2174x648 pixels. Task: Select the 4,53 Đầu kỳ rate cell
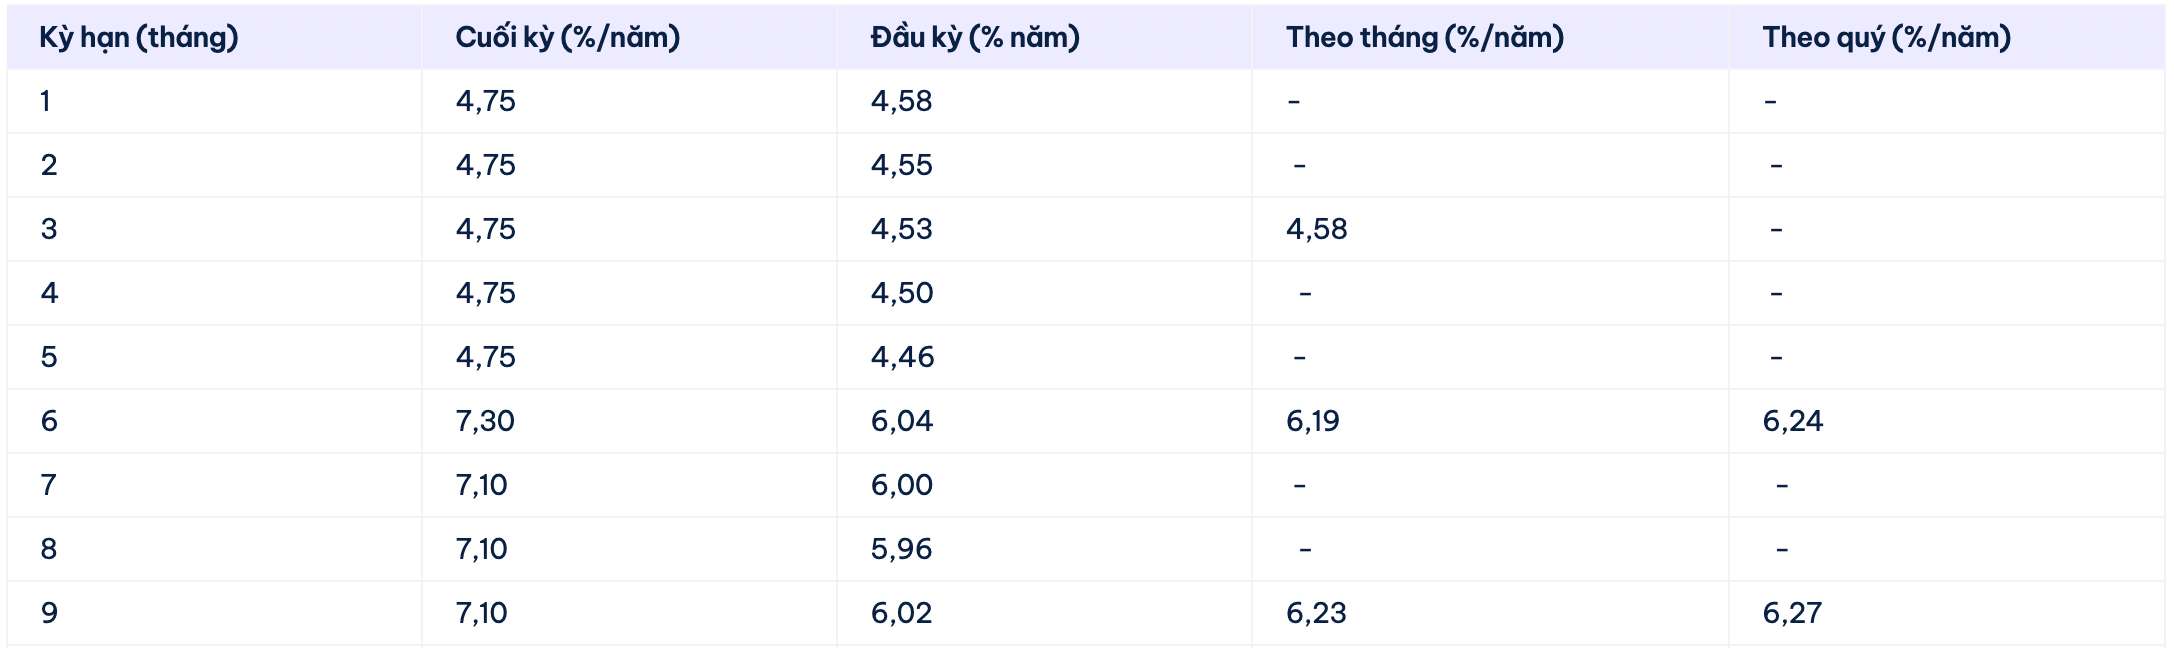(901, 229)
